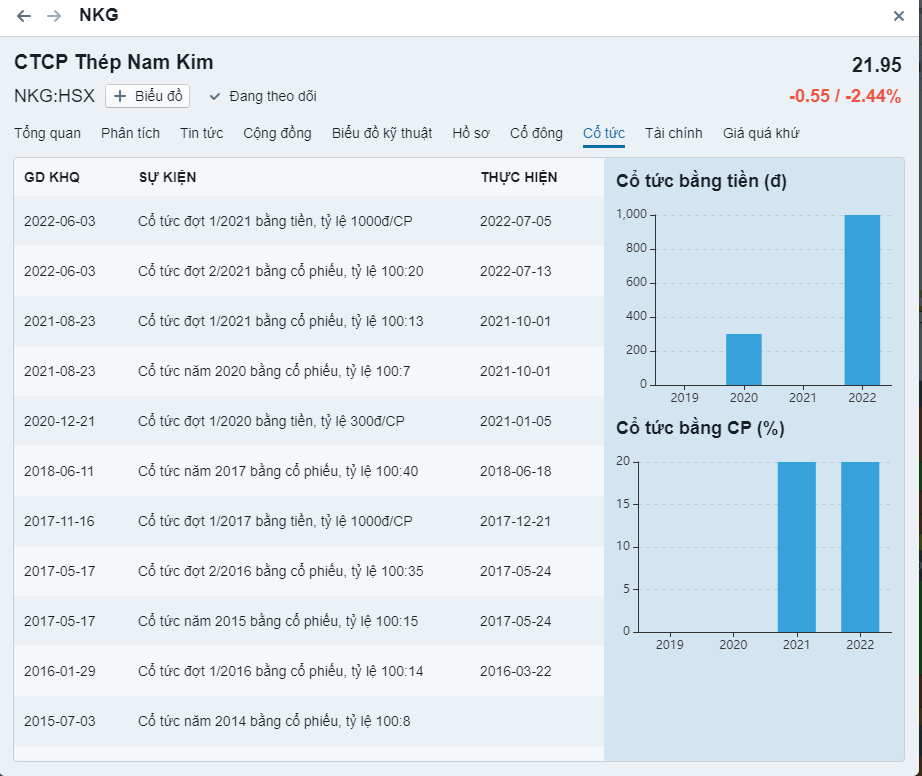Go to the Cộng đồng tab
This screenshot has height=776, width=922.
(277, 133)
